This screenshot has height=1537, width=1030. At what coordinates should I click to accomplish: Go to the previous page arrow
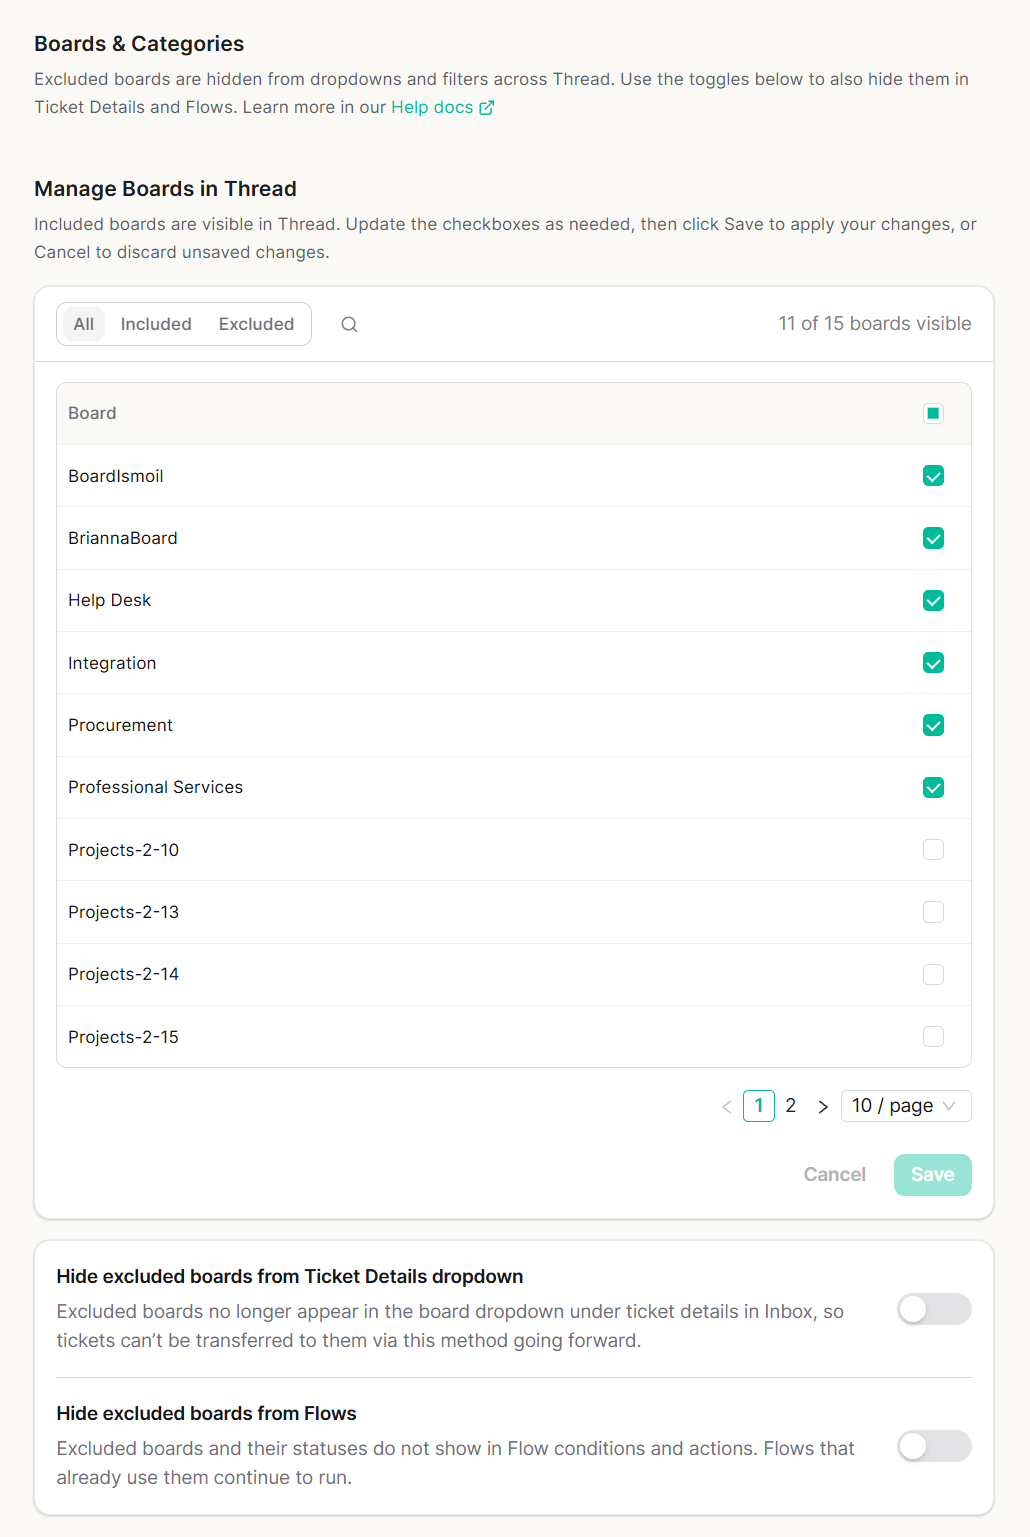tap(727, 1106)
